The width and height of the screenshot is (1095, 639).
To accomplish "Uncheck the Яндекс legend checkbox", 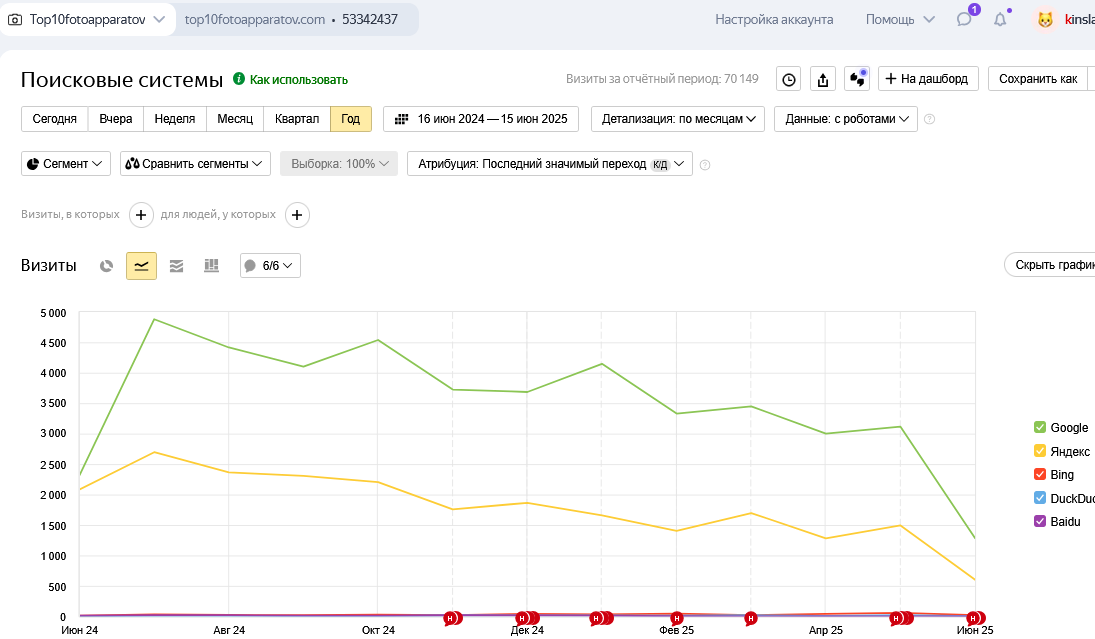I will point(1040,452).
